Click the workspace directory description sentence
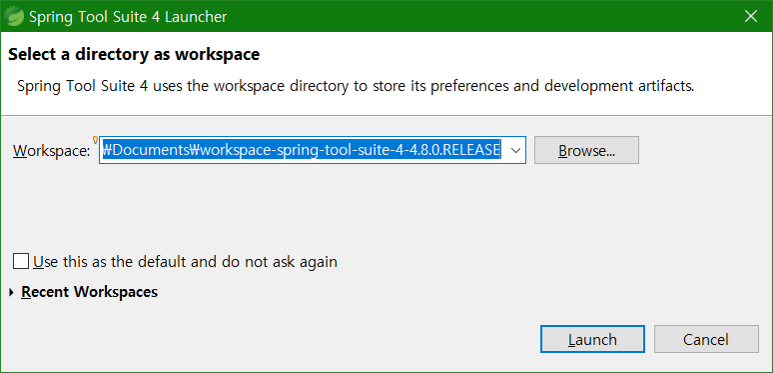 [355, 86]
